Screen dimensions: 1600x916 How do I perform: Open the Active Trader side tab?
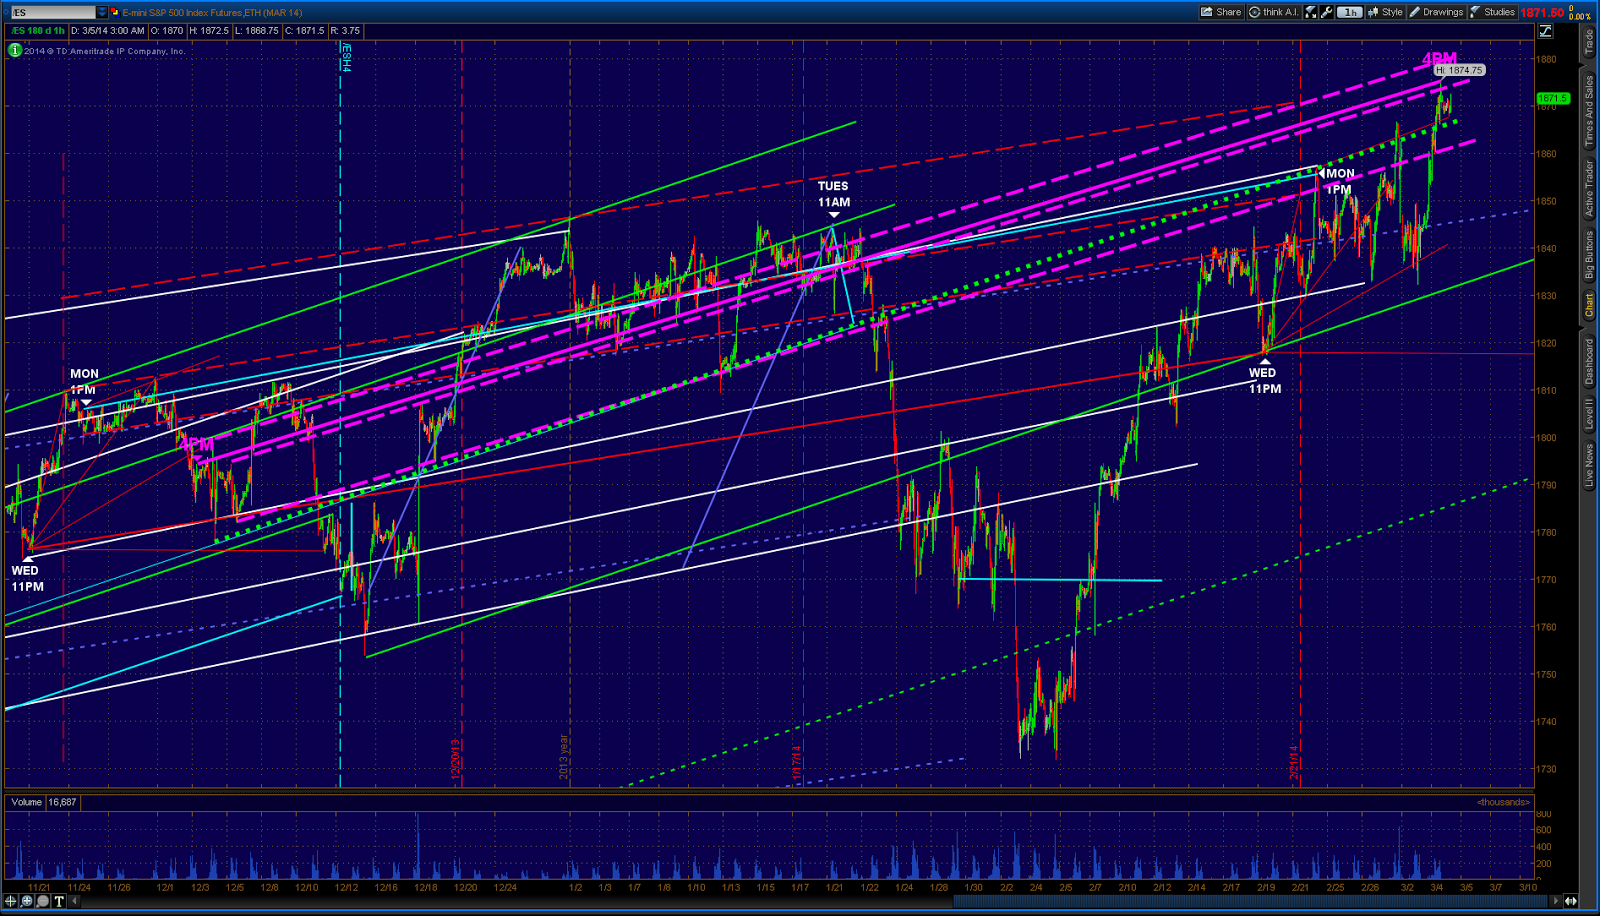pos(1588,188)
